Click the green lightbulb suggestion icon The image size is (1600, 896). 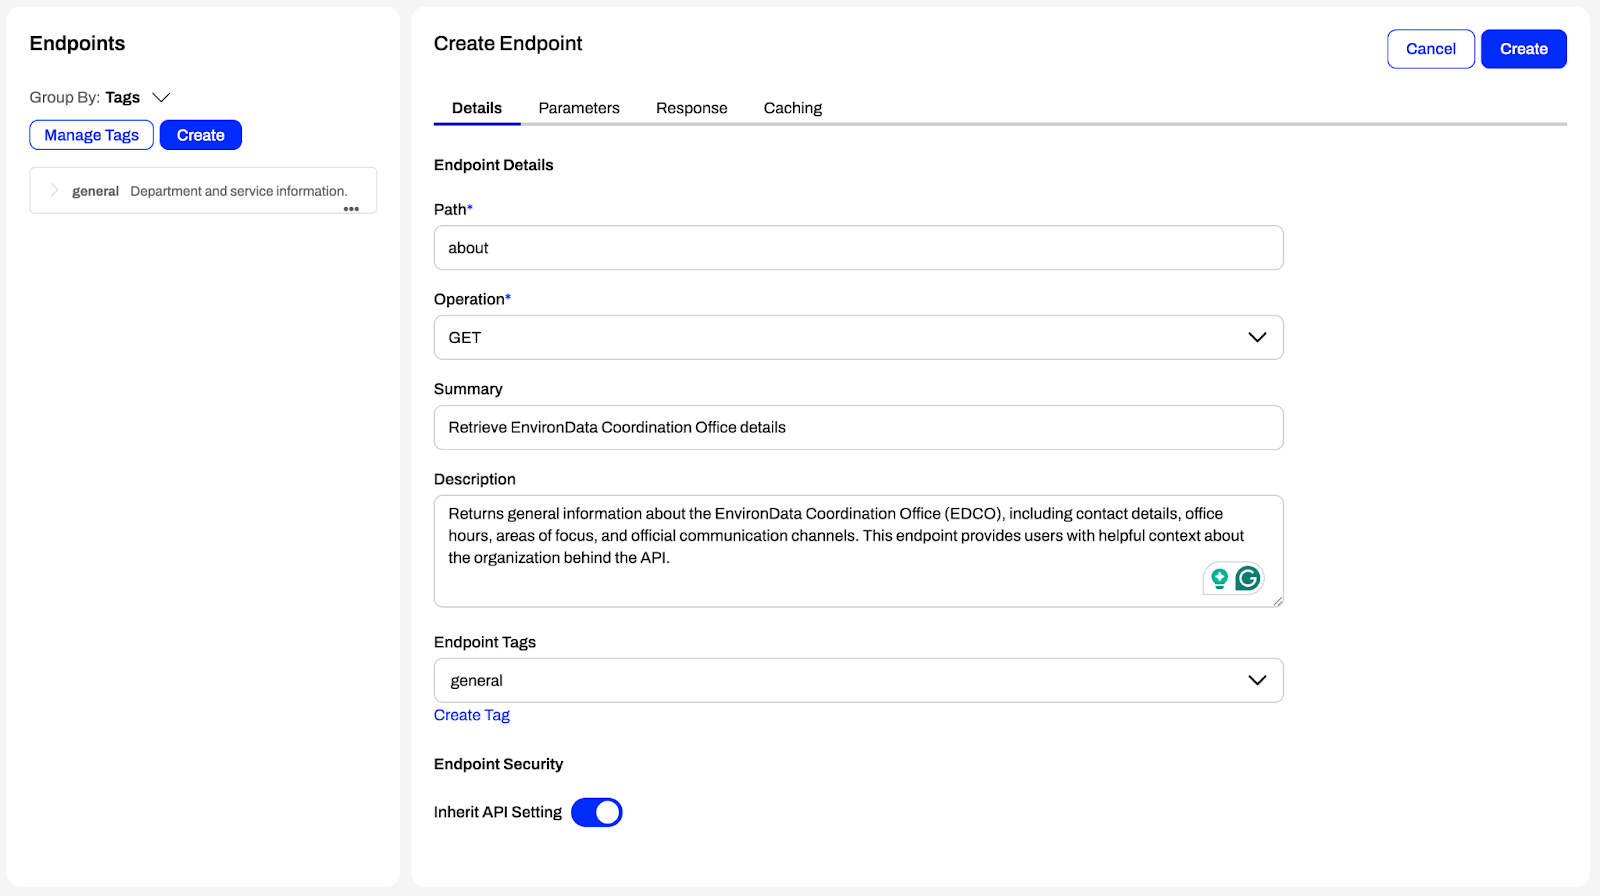tap(1219, 578)
